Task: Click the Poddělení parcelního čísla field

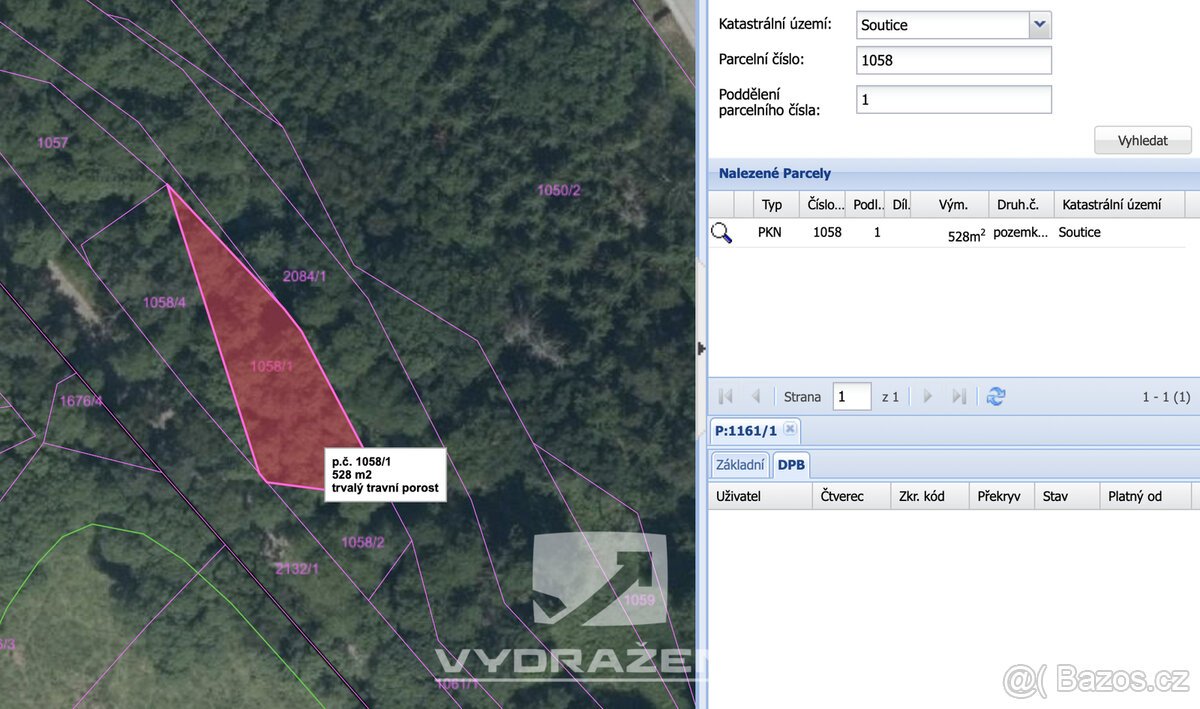Action: click(954, 100)
